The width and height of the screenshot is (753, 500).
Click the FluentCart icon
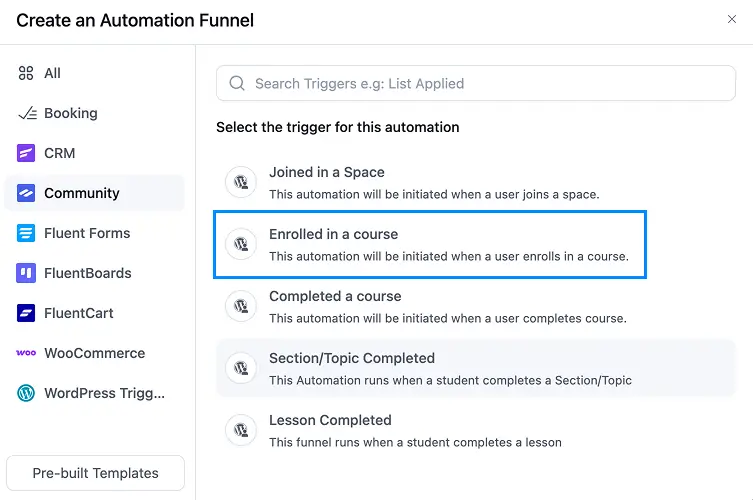click(x=26, y=313)
